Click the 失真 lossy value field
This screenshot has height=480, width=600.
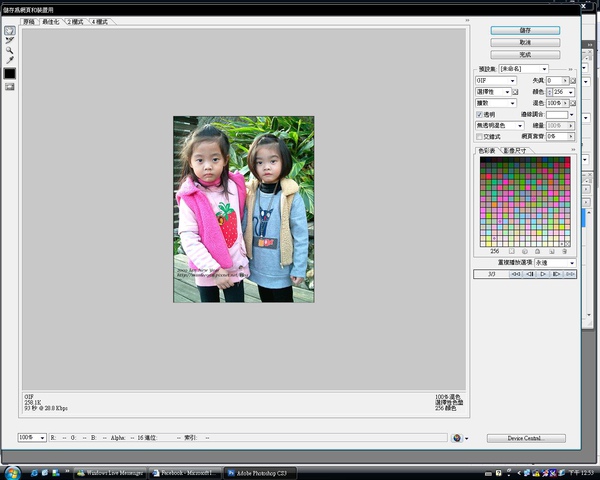554,81
